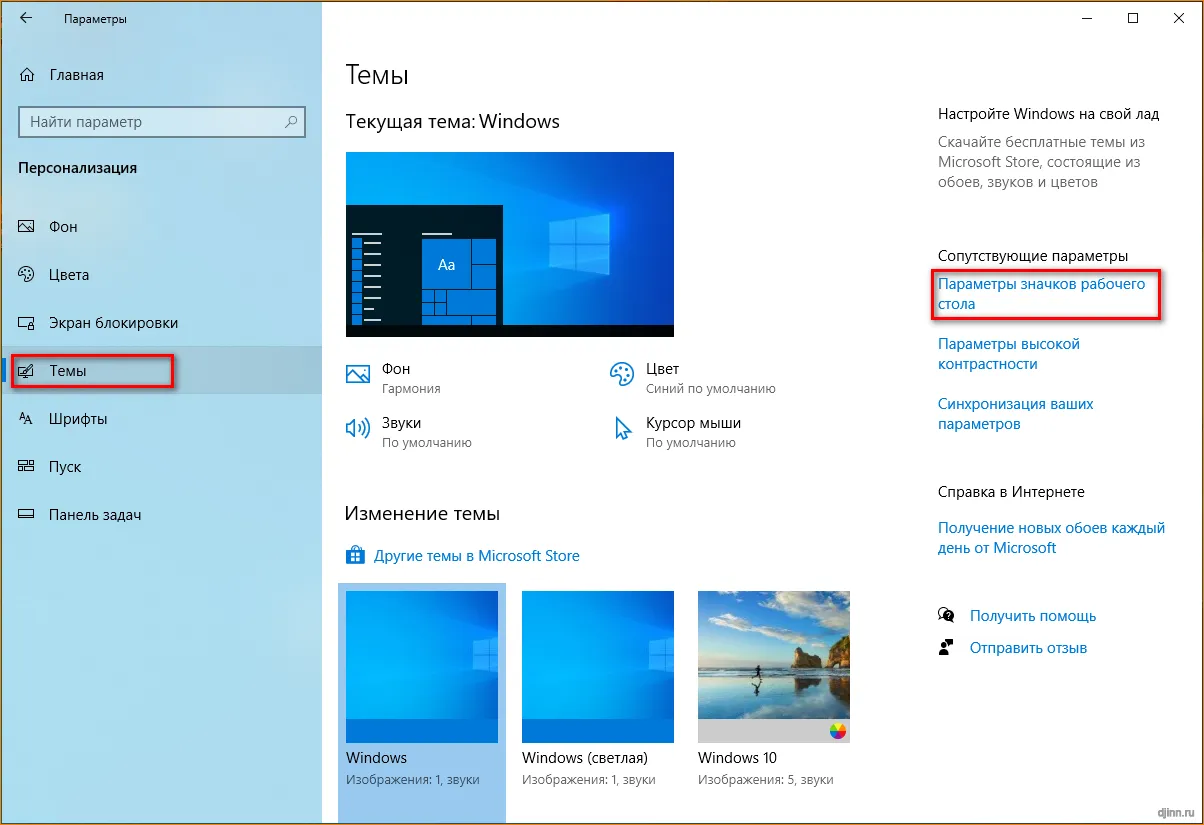Click Синхронизация ваших параметров link
The image size is (1204, 825).
[x=1015, y=414]
